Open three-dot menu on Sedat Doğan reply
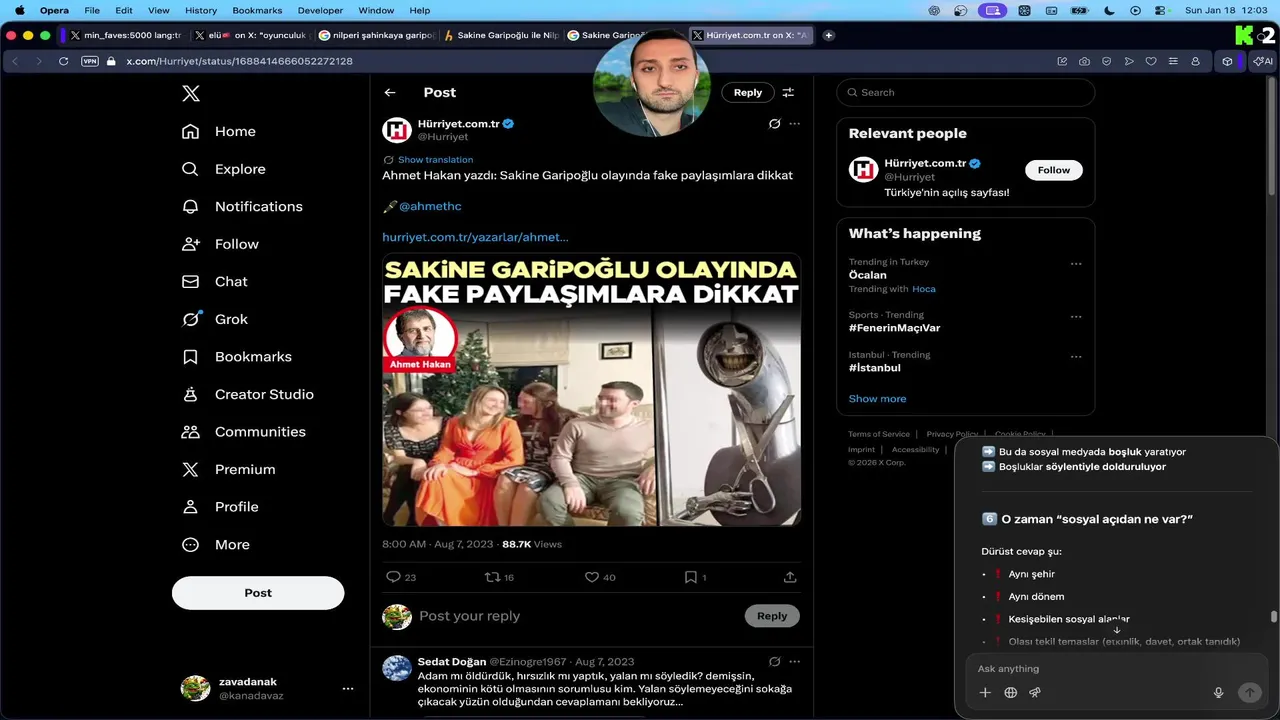The image size is (1280, 720). 795,661
